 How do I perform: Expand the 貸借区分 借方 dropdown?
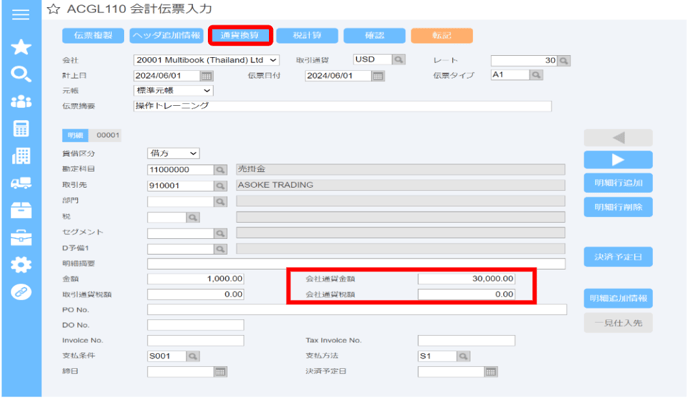173,153
